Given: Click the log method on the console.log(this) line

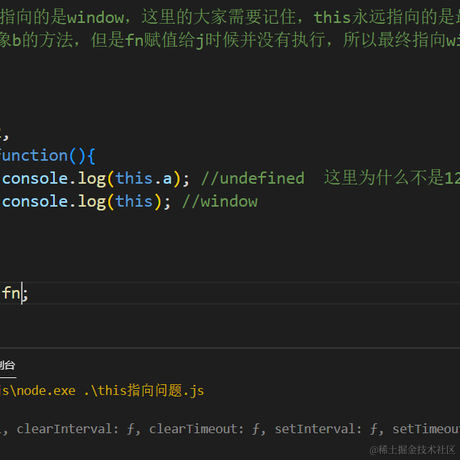Looking at the screenshot, I should click(x=92, y=202).
